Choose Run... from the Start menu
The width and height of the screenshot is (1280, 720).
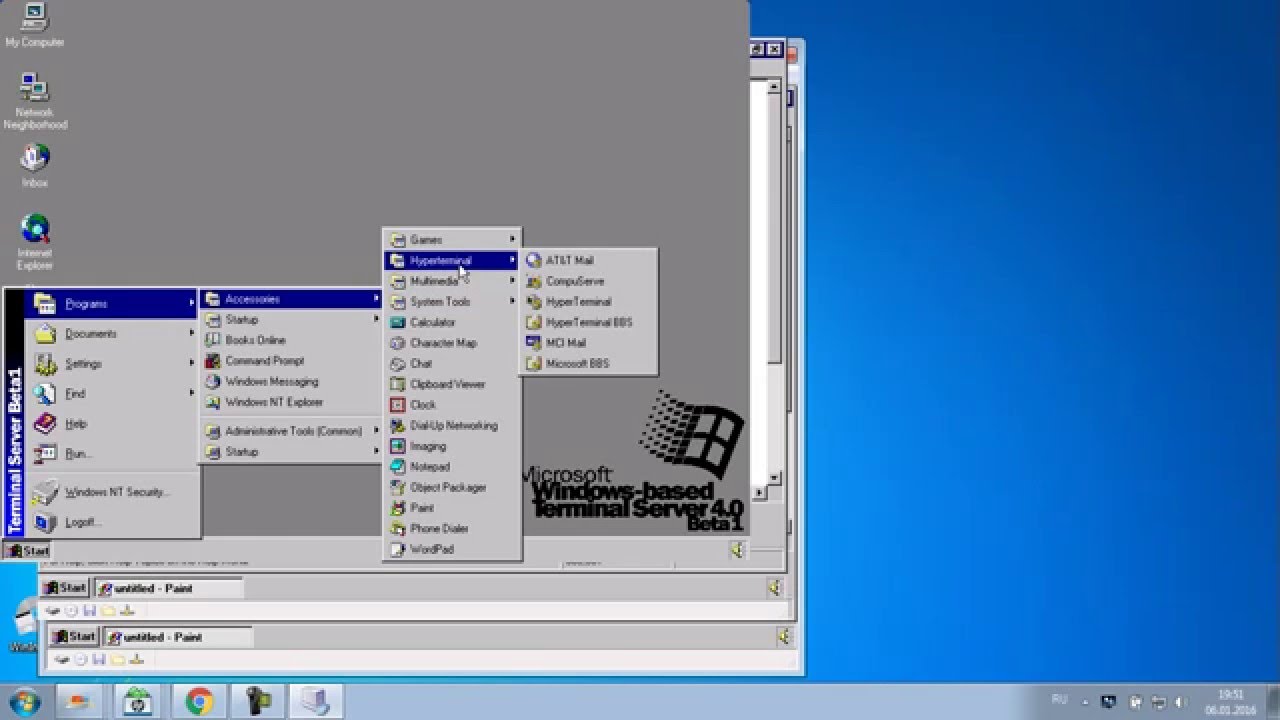coord(112,454)
